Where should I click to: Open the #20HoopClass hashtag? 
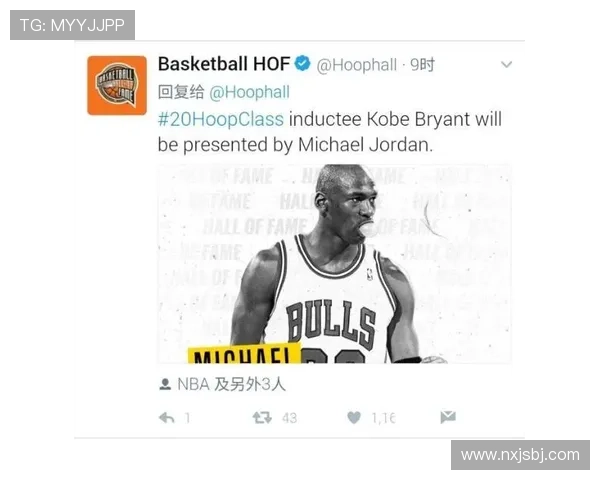(221, 119)
